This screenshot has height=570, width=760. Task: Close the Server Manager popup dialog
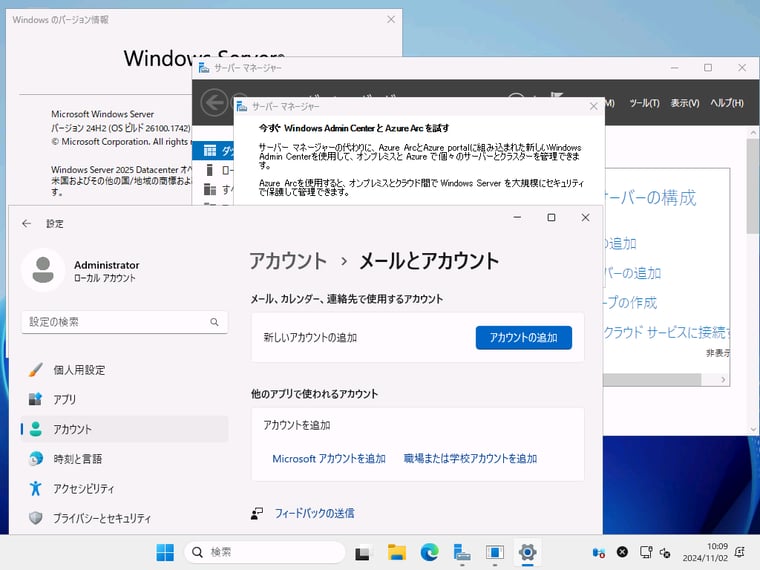pos(594,106)
